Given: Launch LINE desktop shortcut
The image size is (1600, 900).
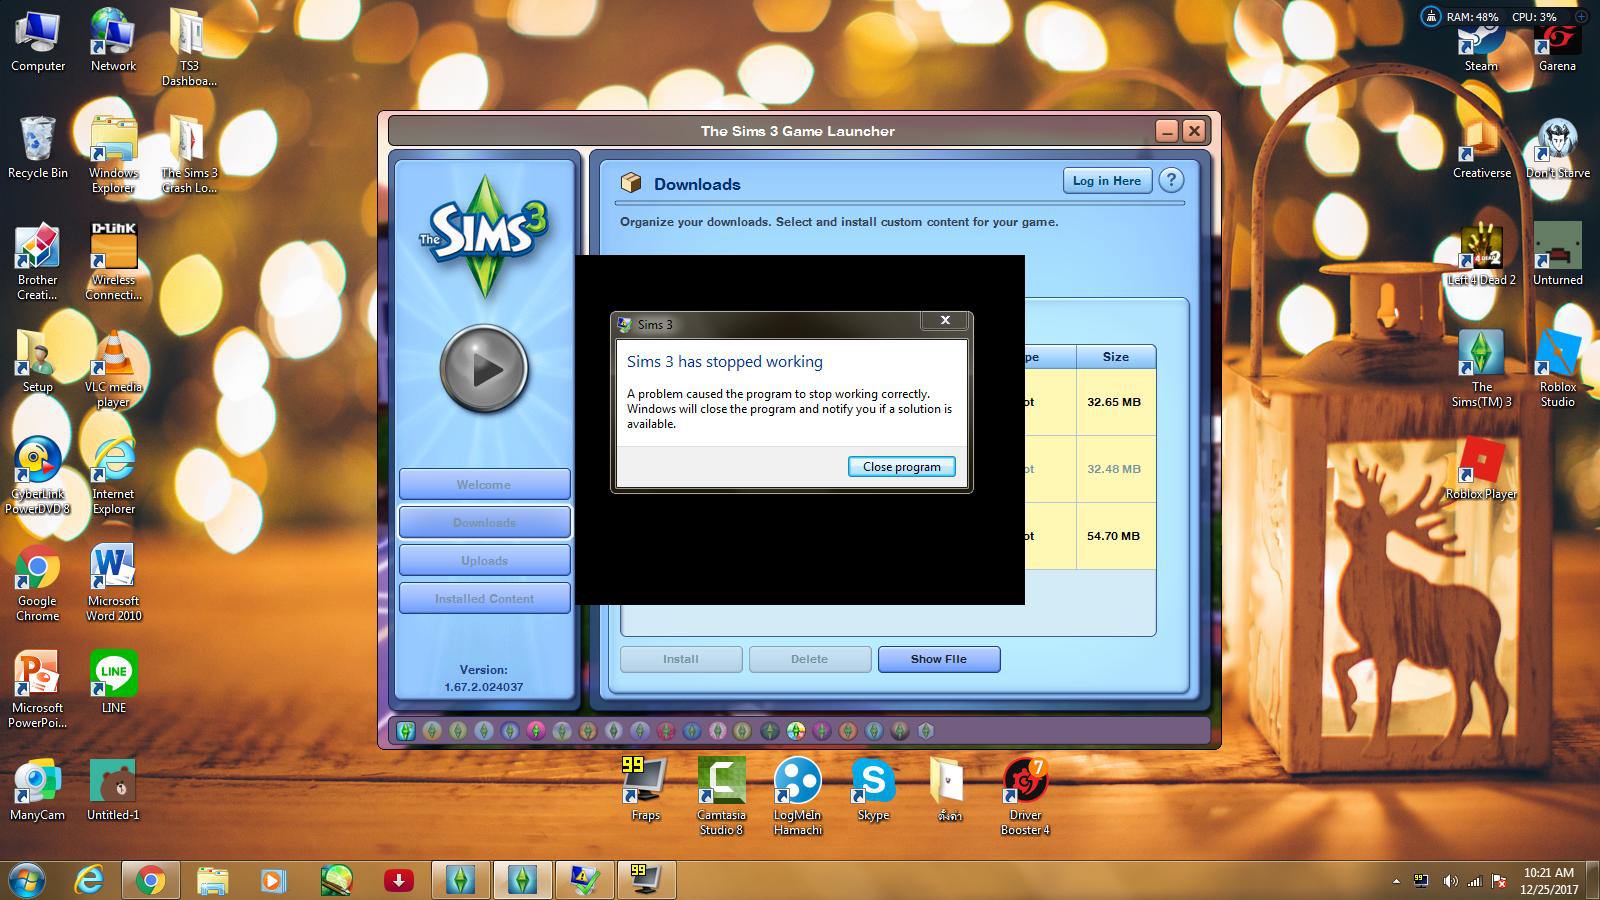Looking at the screenshot, I should [113, 682].
